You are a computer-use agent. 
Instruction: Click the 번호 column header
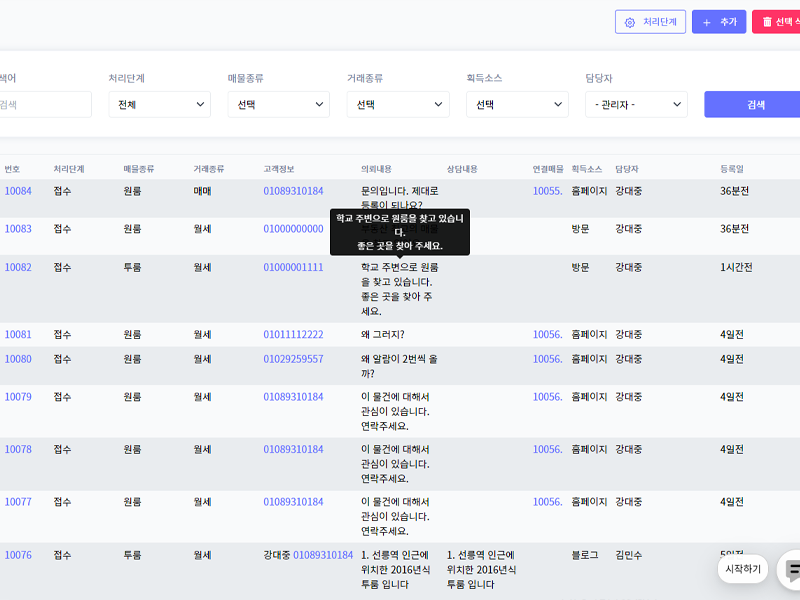tap(12, 169)
